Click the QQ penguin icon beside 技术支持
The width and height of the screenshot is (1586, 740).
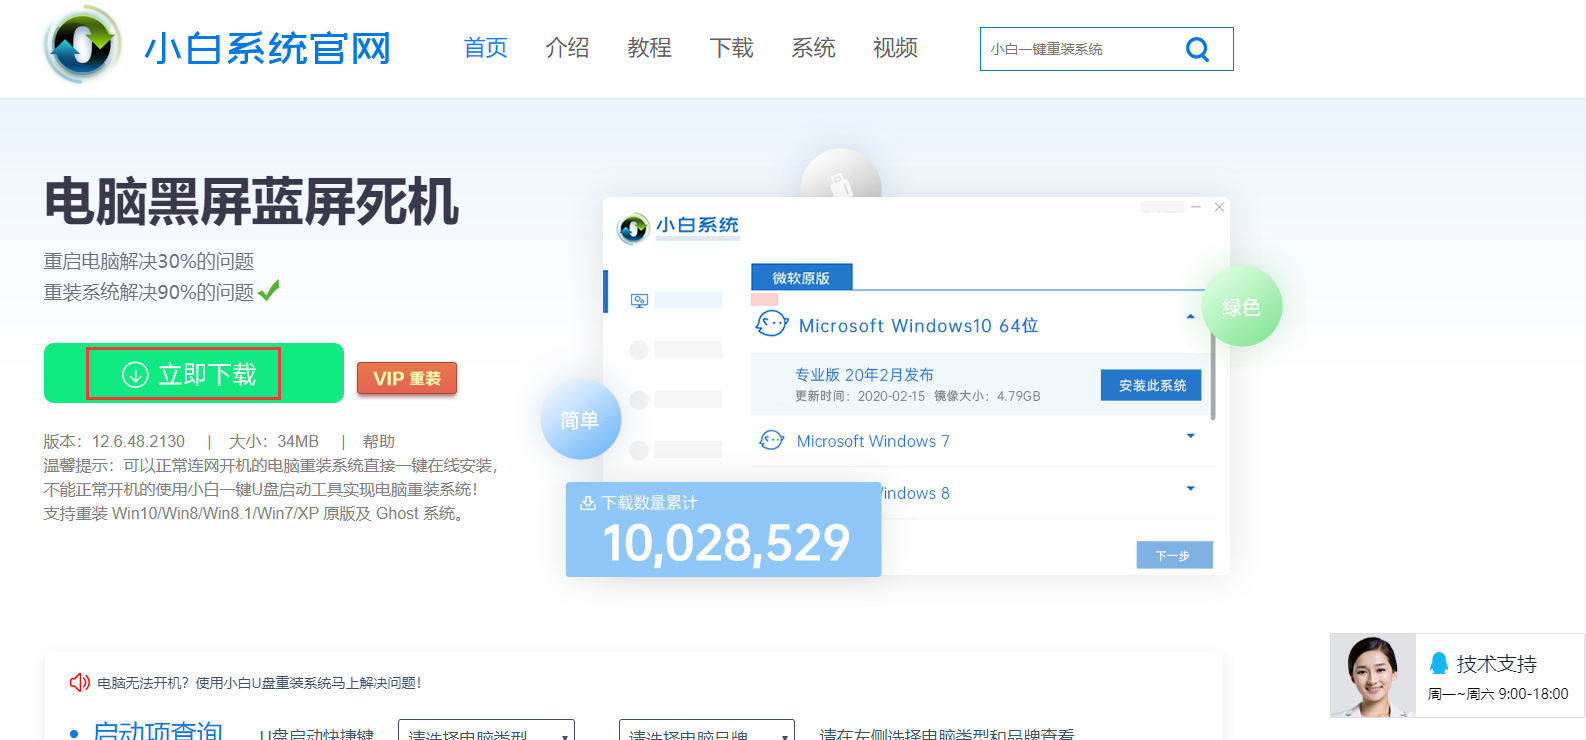[1439, 663]
